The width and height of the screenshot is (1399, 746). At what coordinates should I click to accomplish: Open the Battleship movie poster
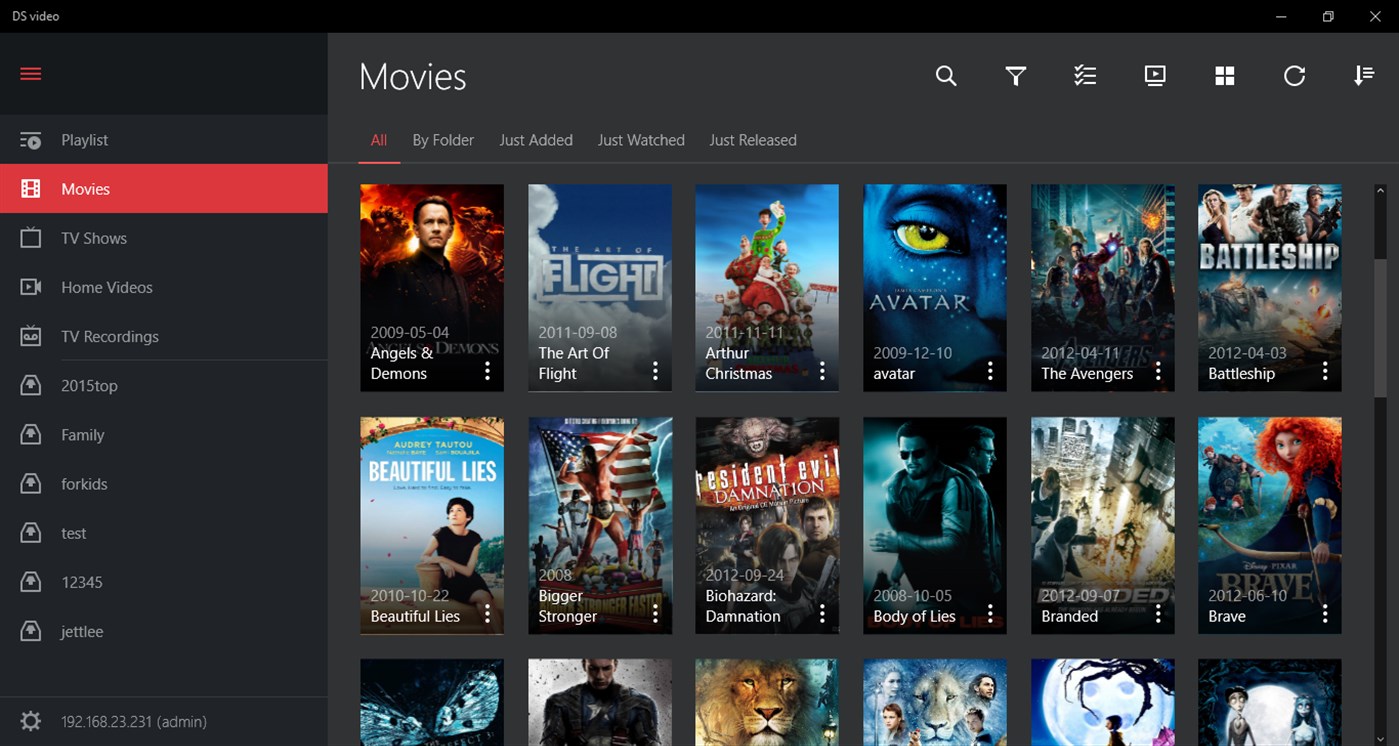coord(1269,280)
